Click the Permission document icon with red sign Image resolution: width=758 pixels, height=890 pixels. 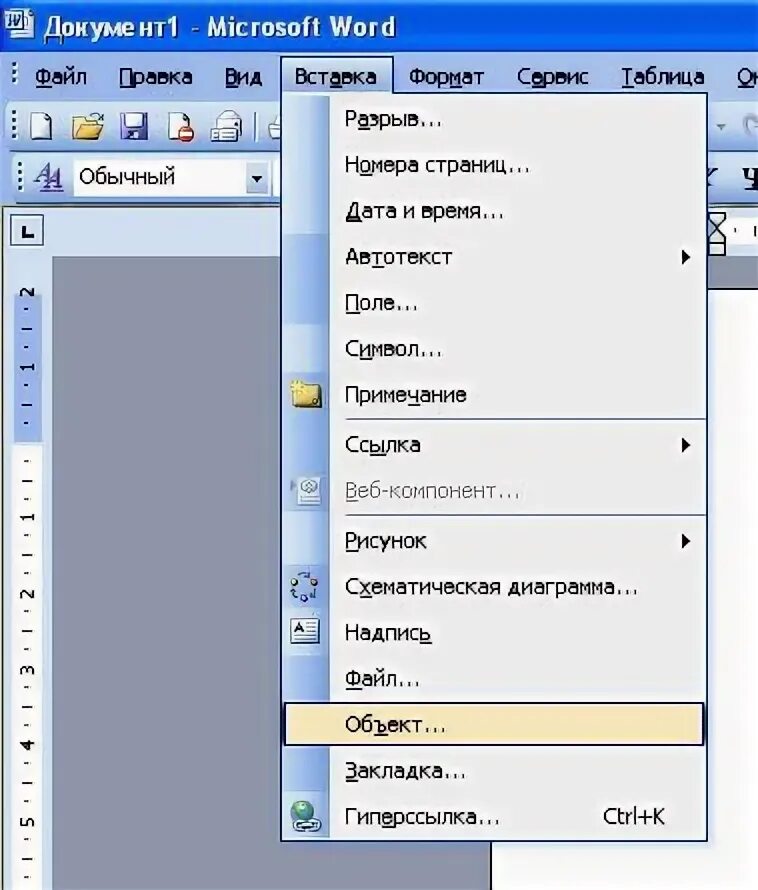[x=181, y=125]
